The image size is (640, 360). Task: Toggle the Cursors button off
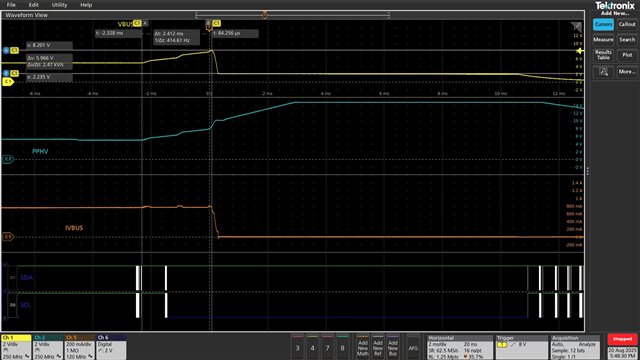(603, 24)
